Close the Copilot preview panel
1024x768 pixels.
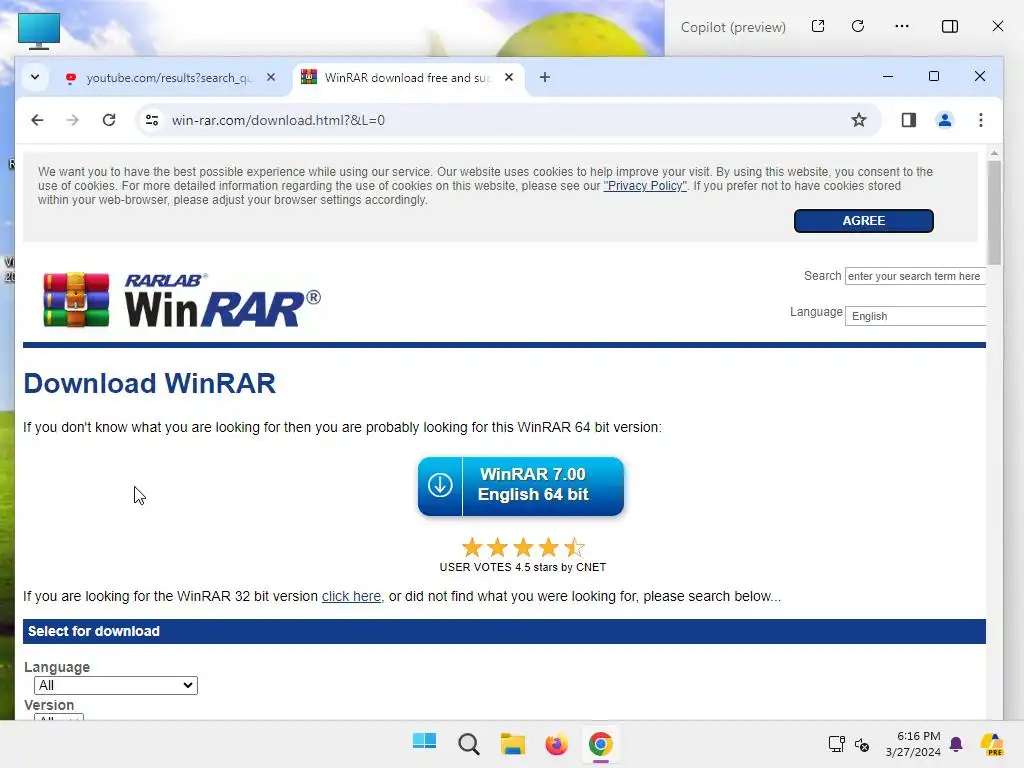[997, 26]
